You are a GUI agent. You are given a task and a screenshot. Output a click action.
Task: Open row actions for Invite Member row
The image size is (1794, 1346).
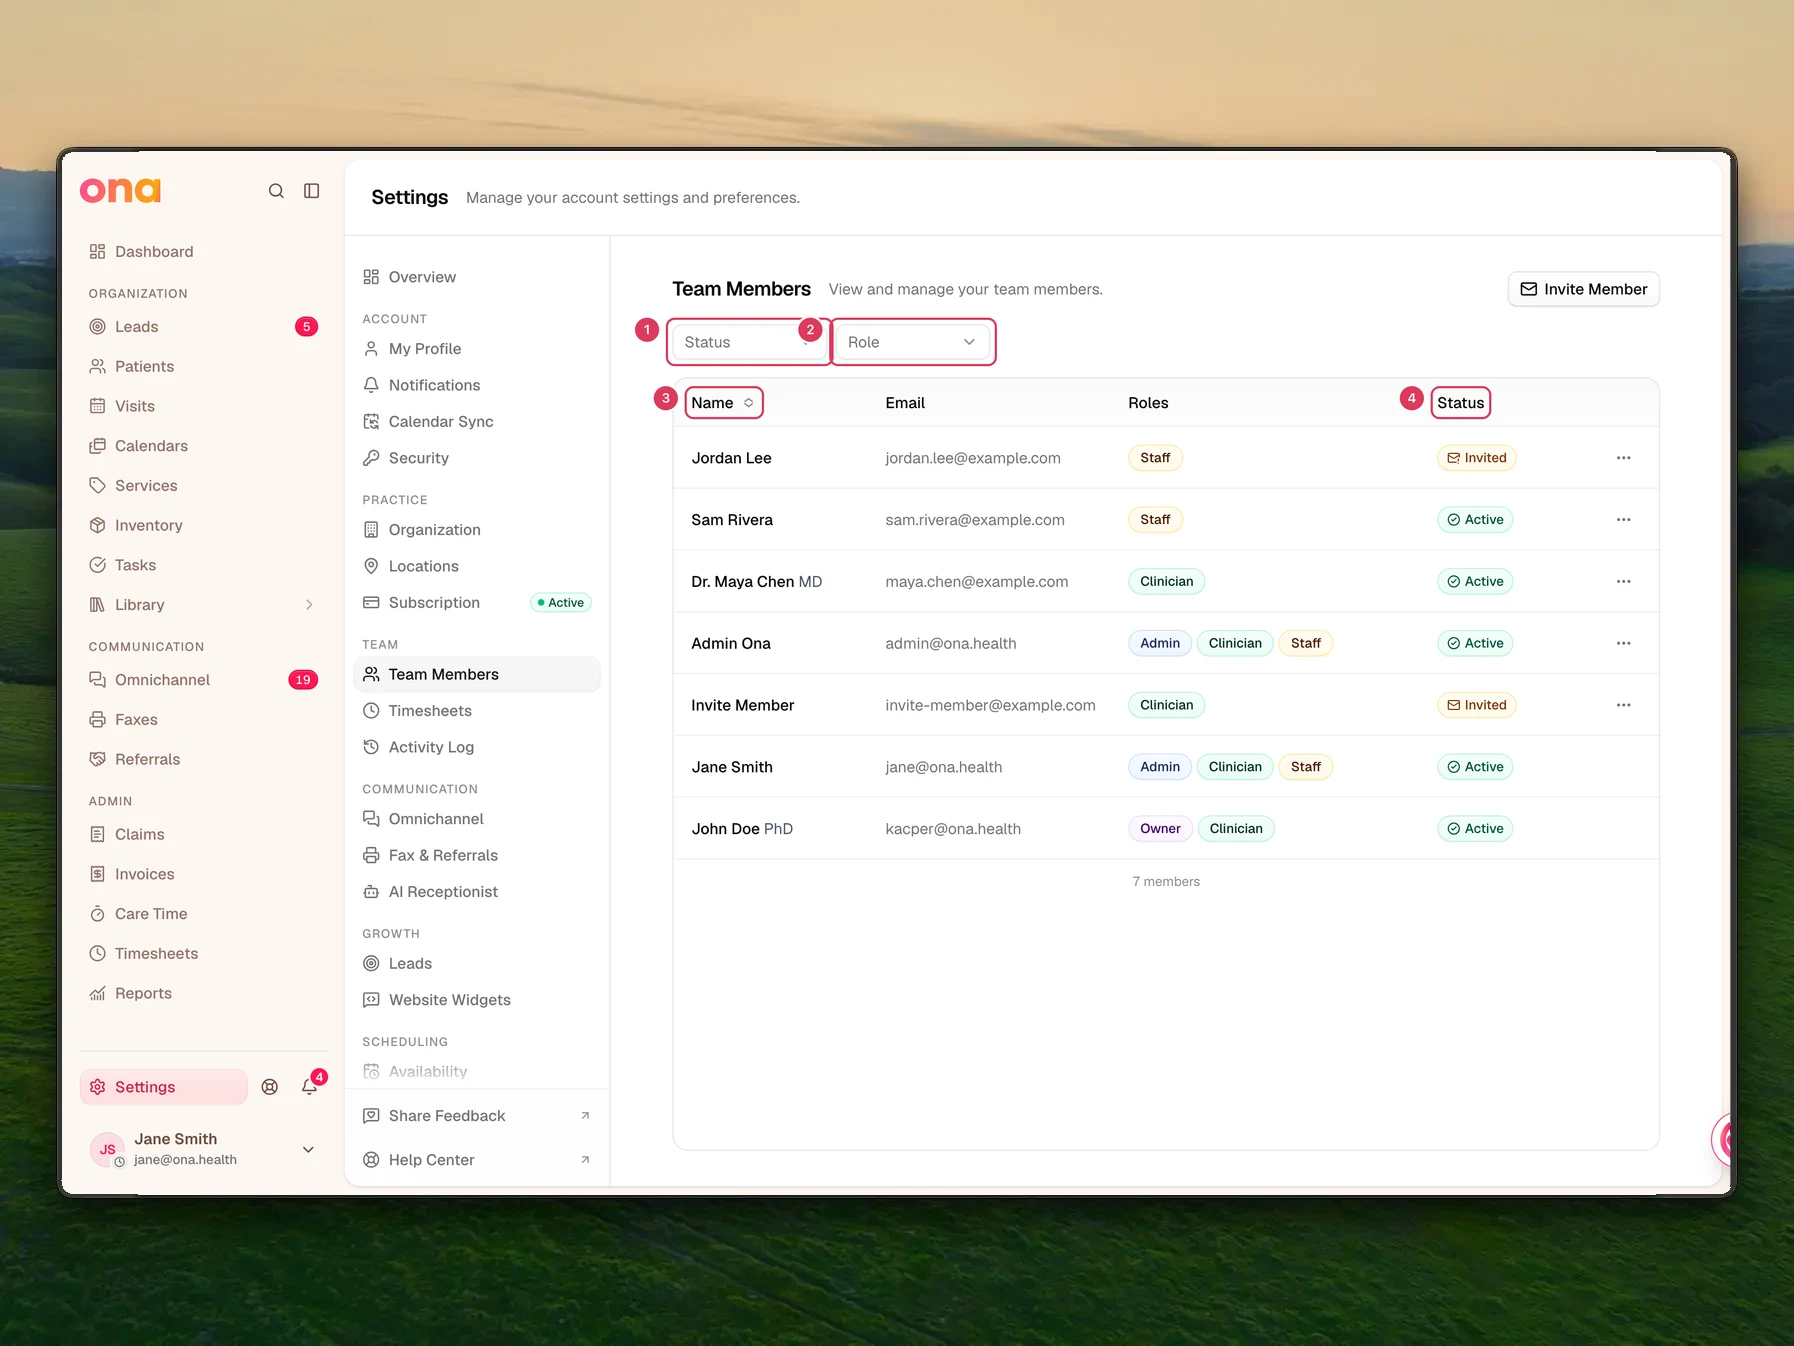[1623, 705]
